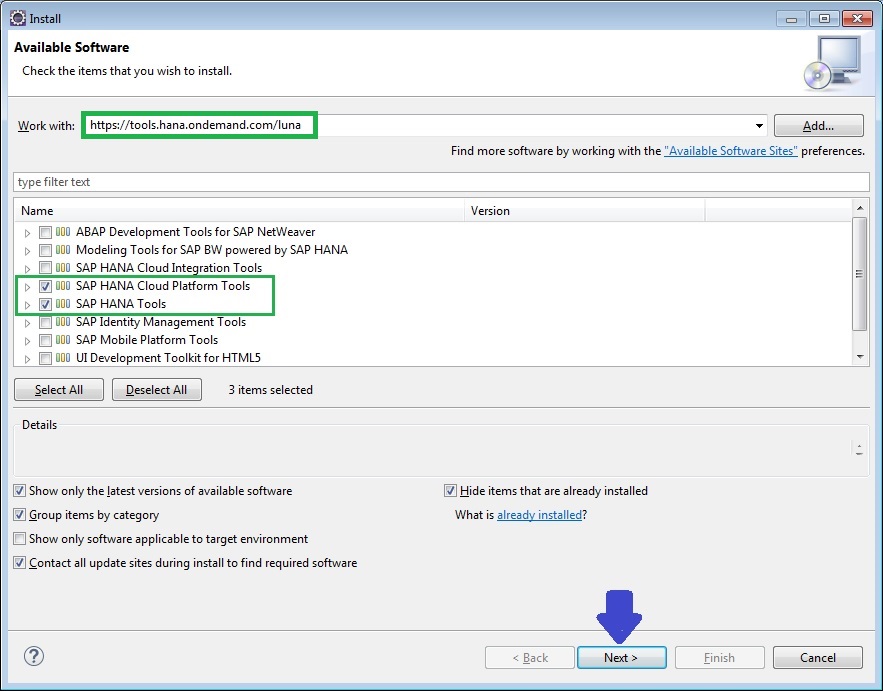
Task: Click the category icon beside SAP Identity Management Tools
Action: 63,322
